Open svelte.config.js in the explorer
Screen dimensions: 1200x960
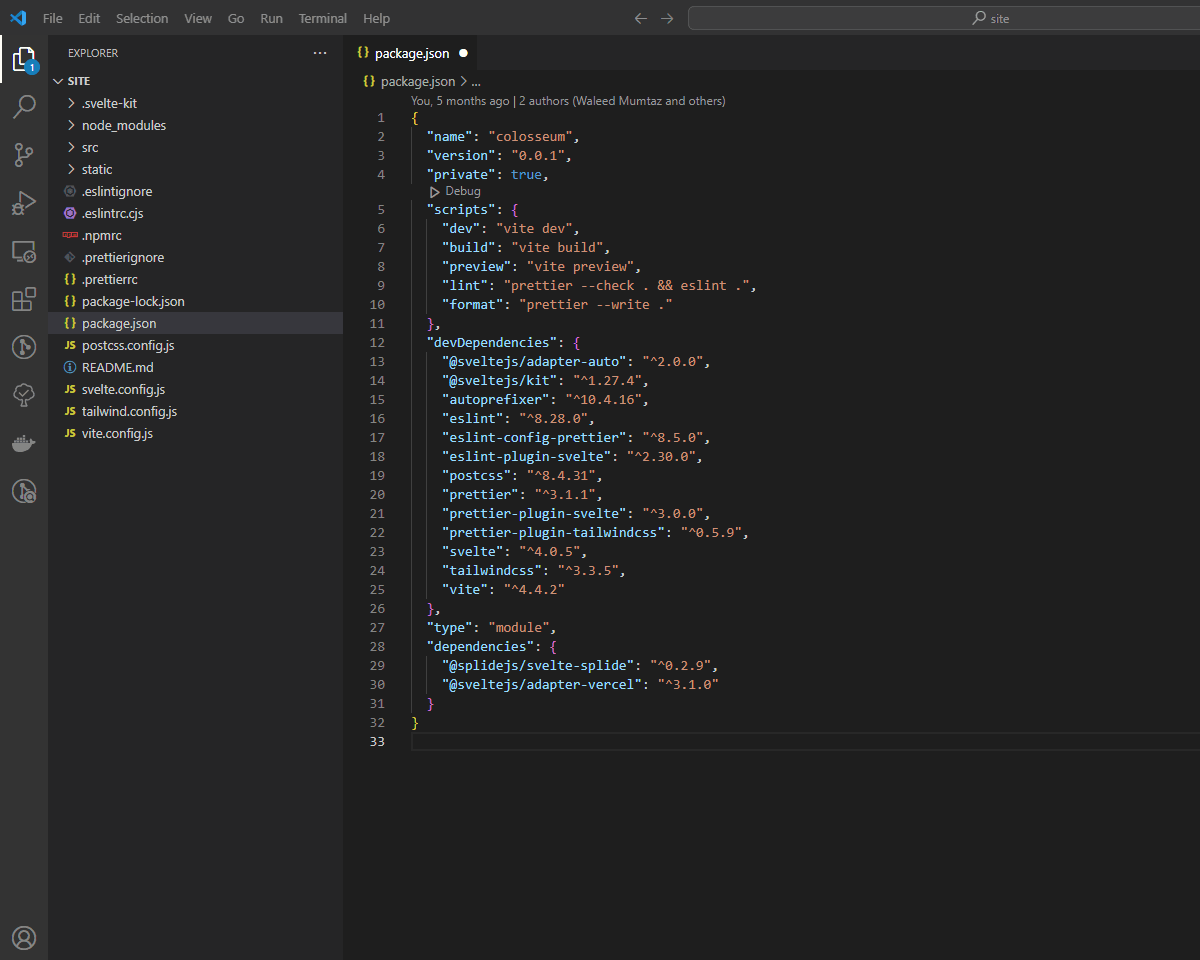click(x=123, y=389)
